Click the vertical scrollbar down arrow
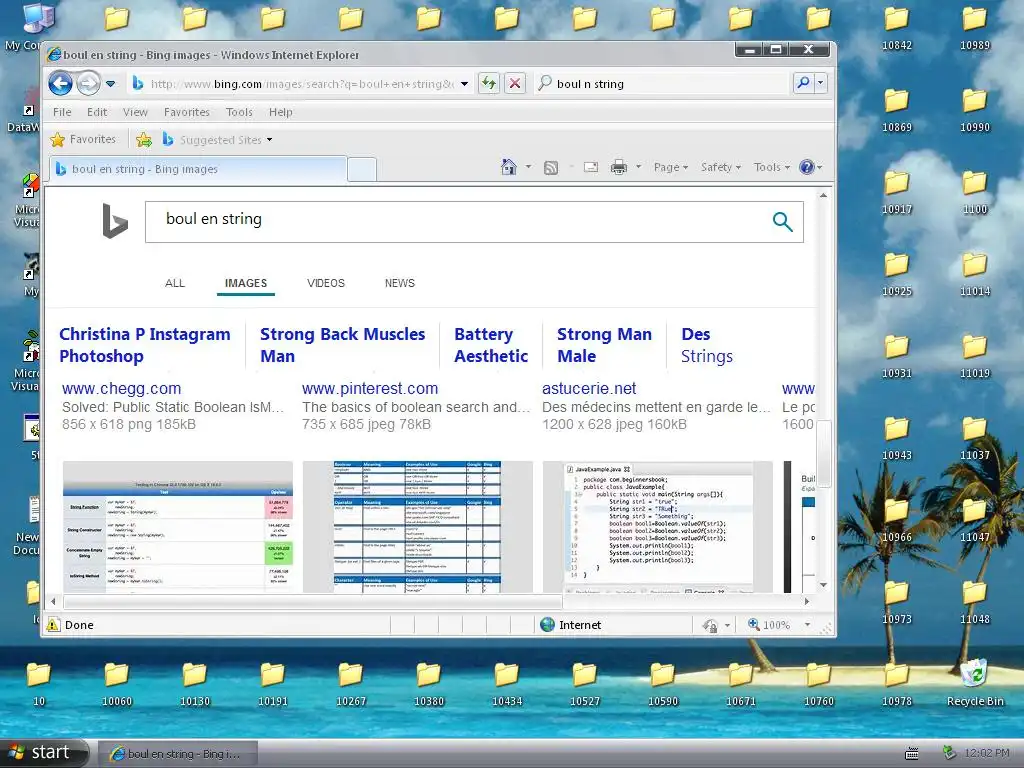This screenshot has height=768, width=1024. [x=824, y=585]
